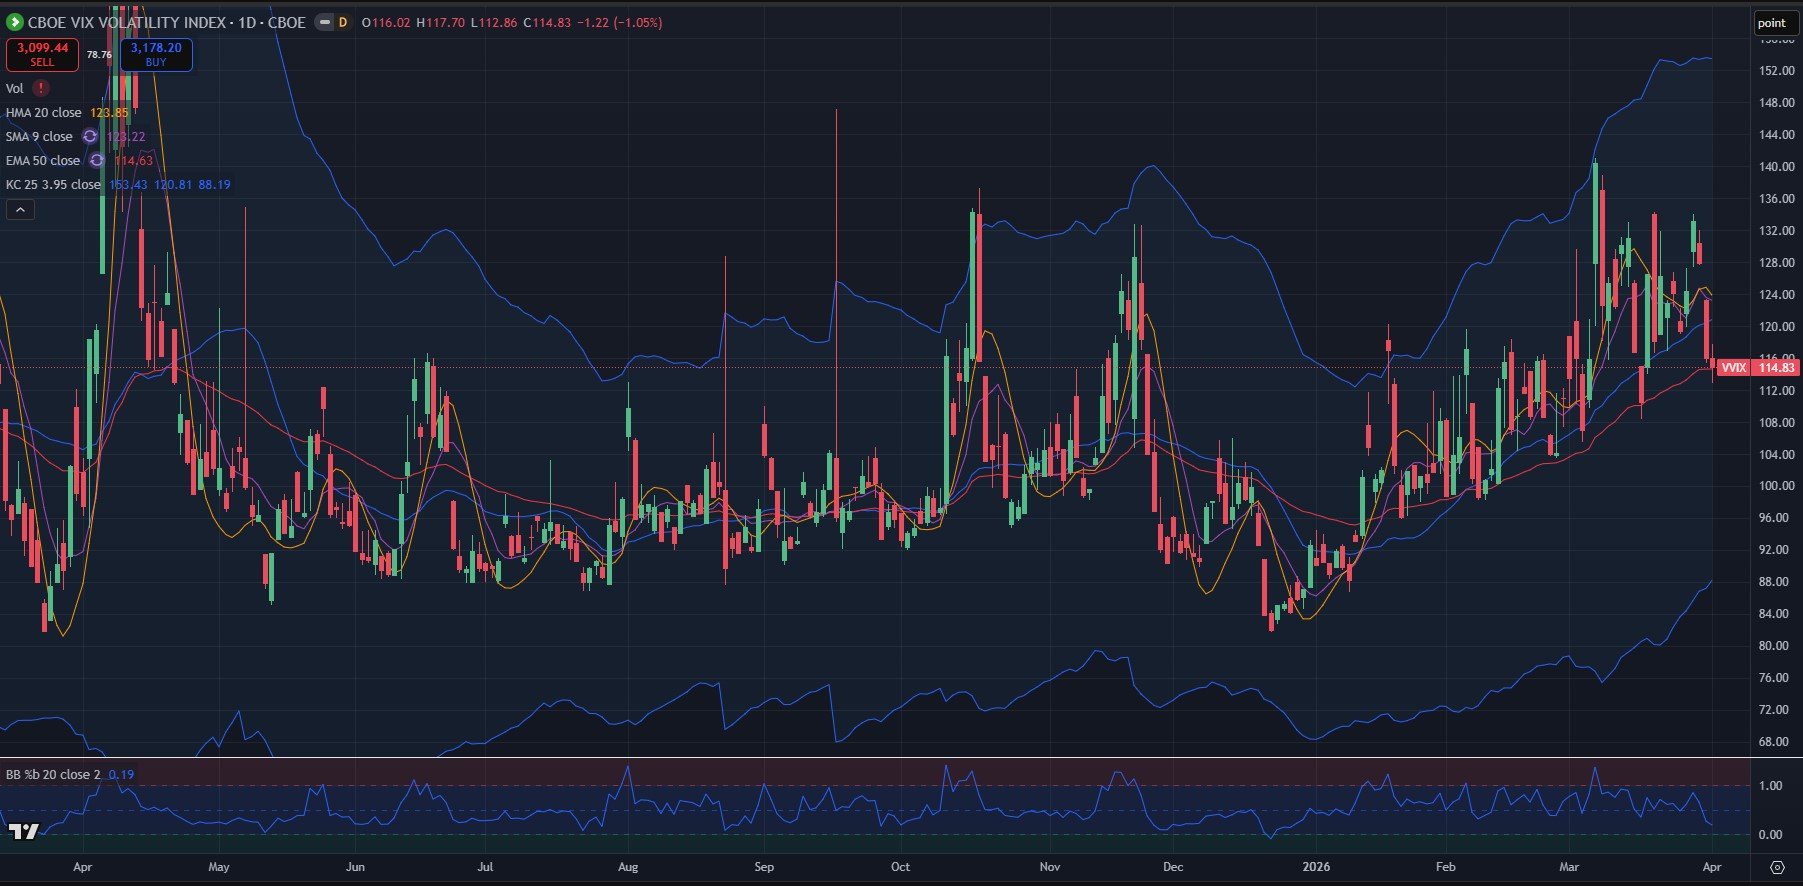Image resolution: width=1803 pixels, height=886 pixels.
Task: Click the -1.22 (-1.05%) change value
Action: pyautogui.click(x=620, y=22)
